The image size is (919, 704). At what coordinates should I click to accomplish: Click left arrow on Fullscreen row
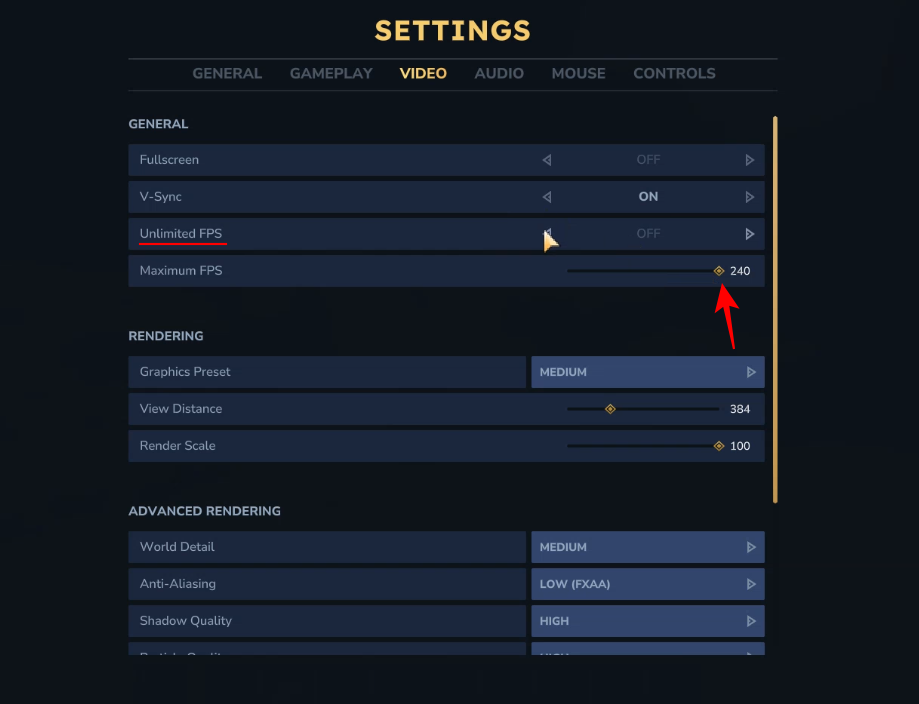coord(547,160)
